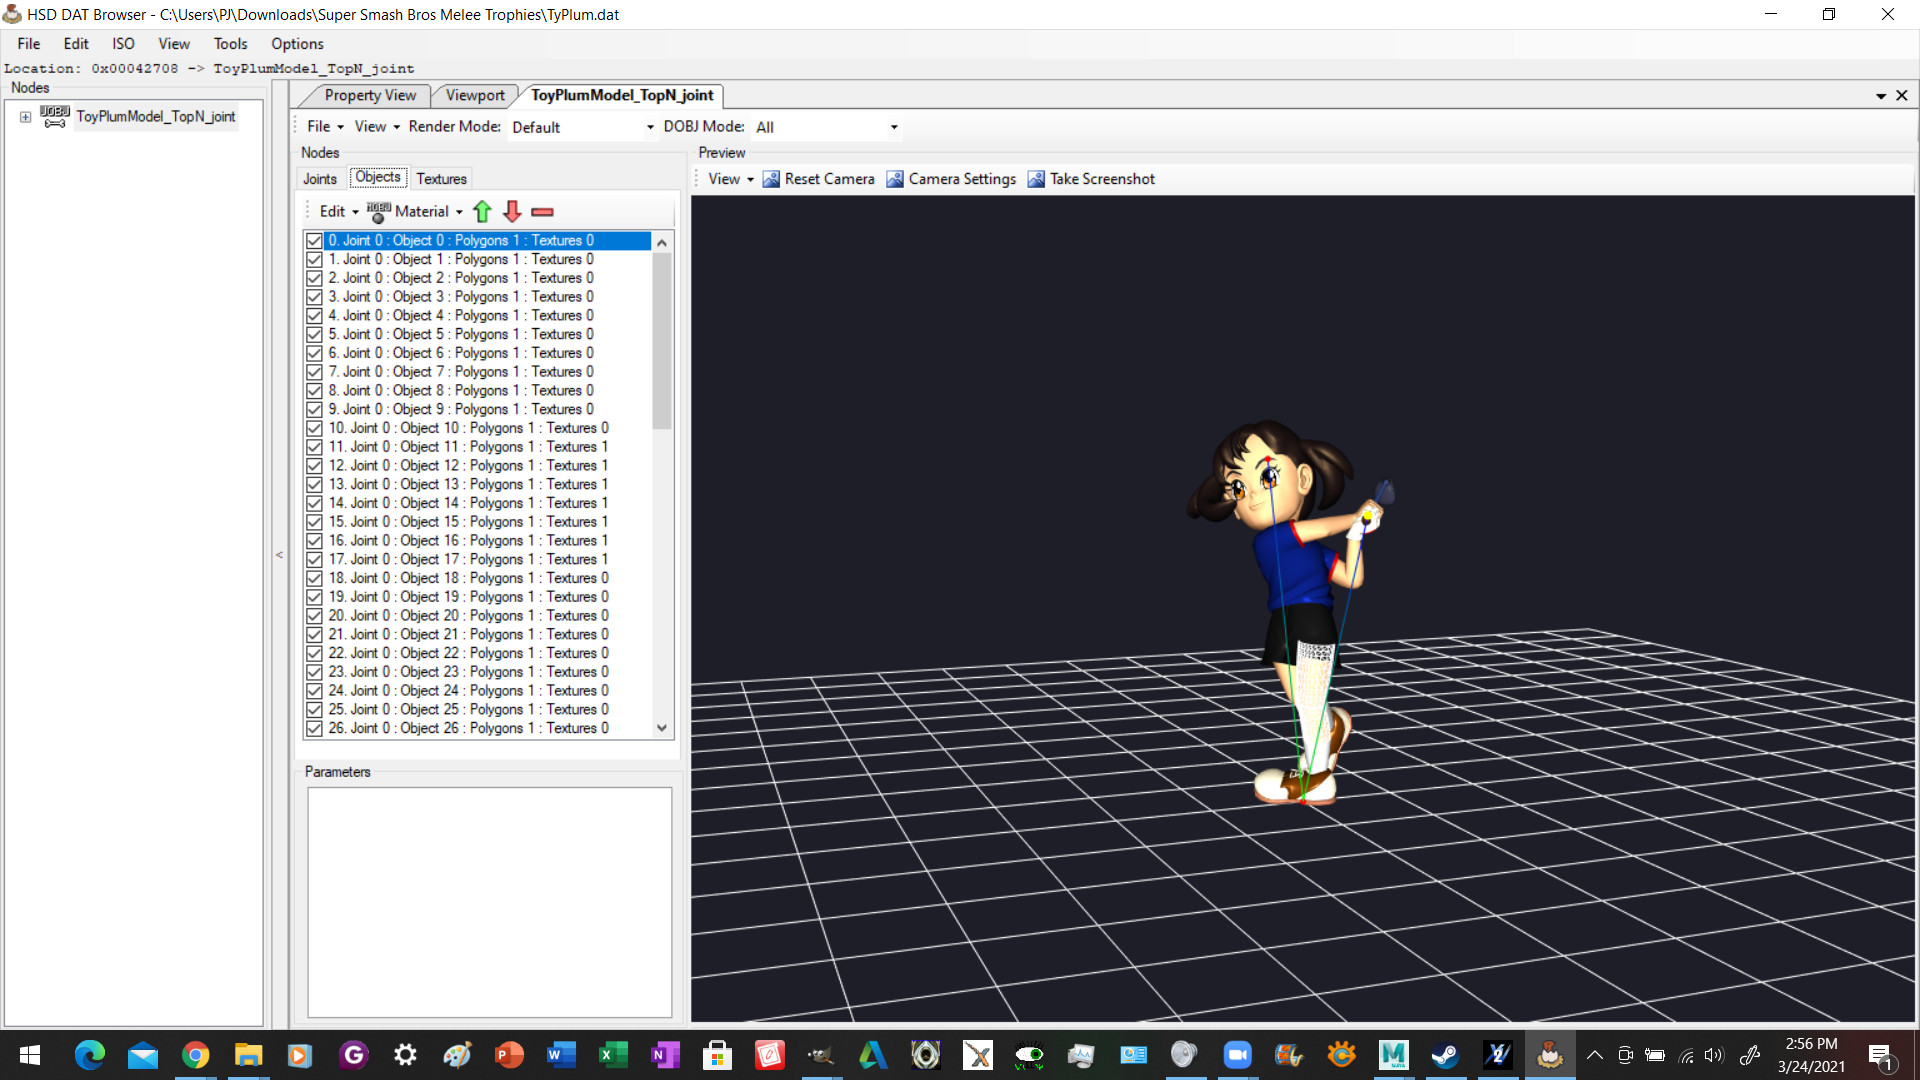Open Microsoft Word from the taskbar
This screenshot has width=1920, height=1080.
click(561, 1055)
